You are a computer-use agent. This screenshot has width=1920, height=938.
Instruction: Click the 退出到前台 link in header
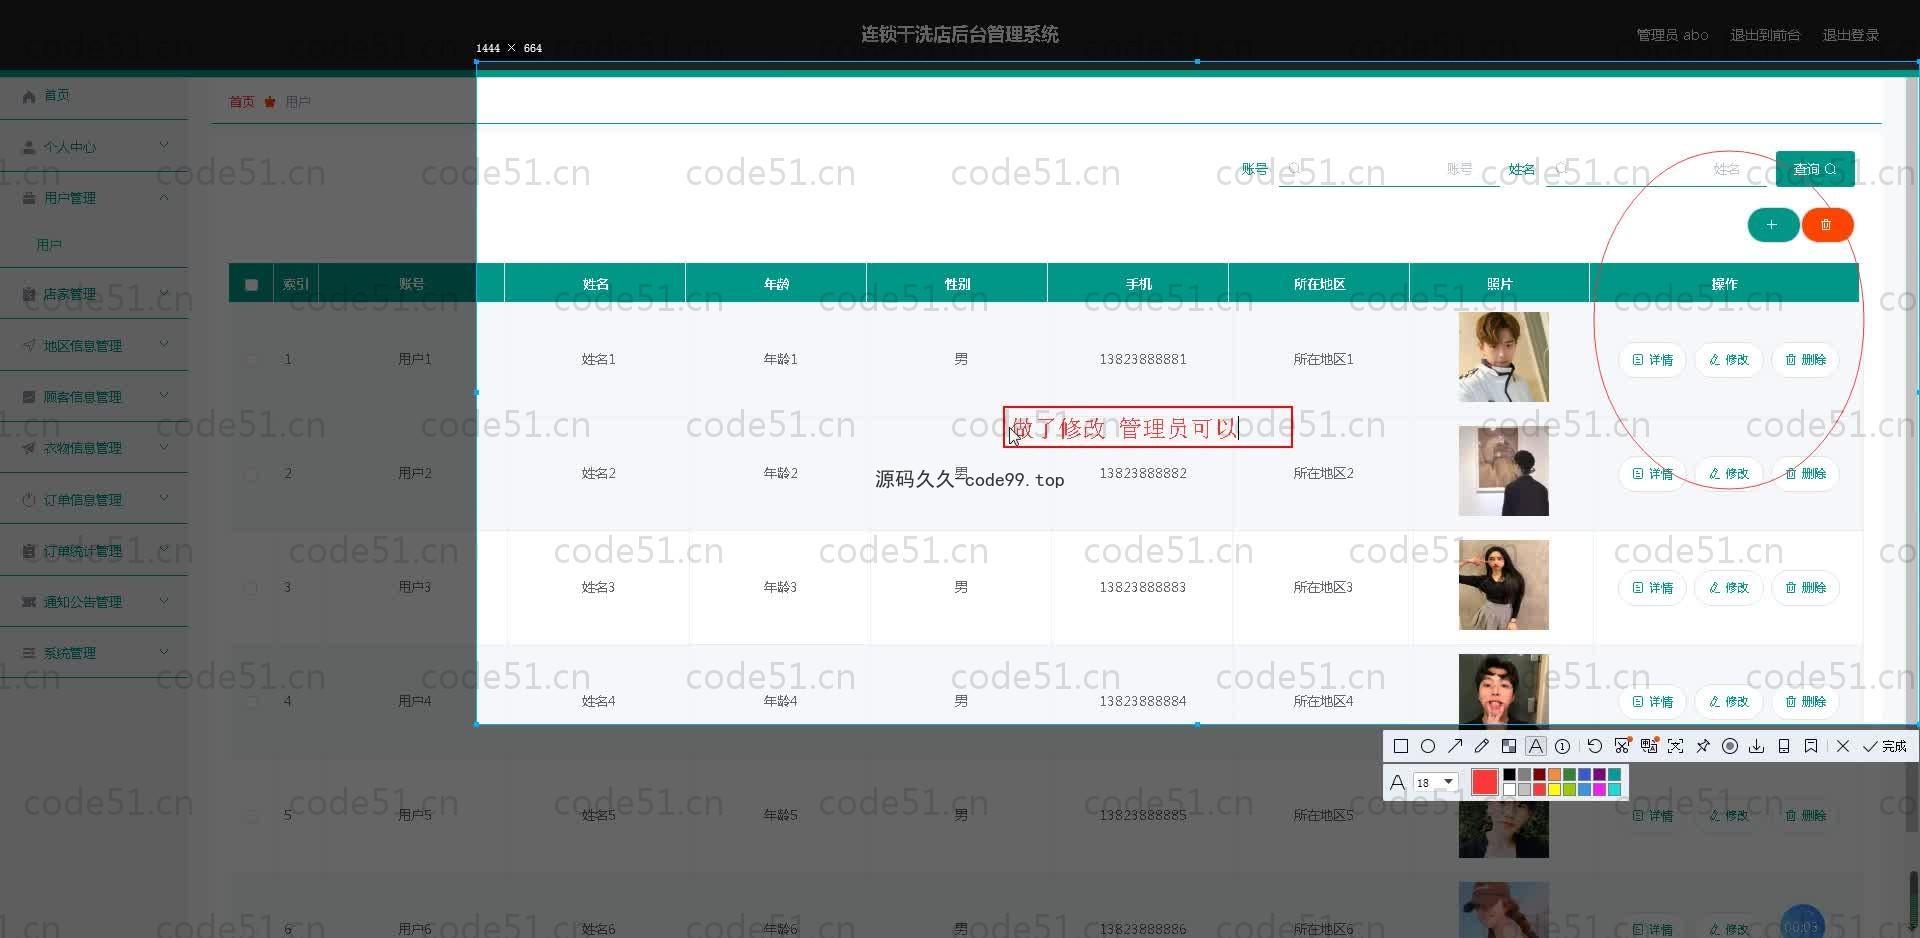coord(1765,35)
